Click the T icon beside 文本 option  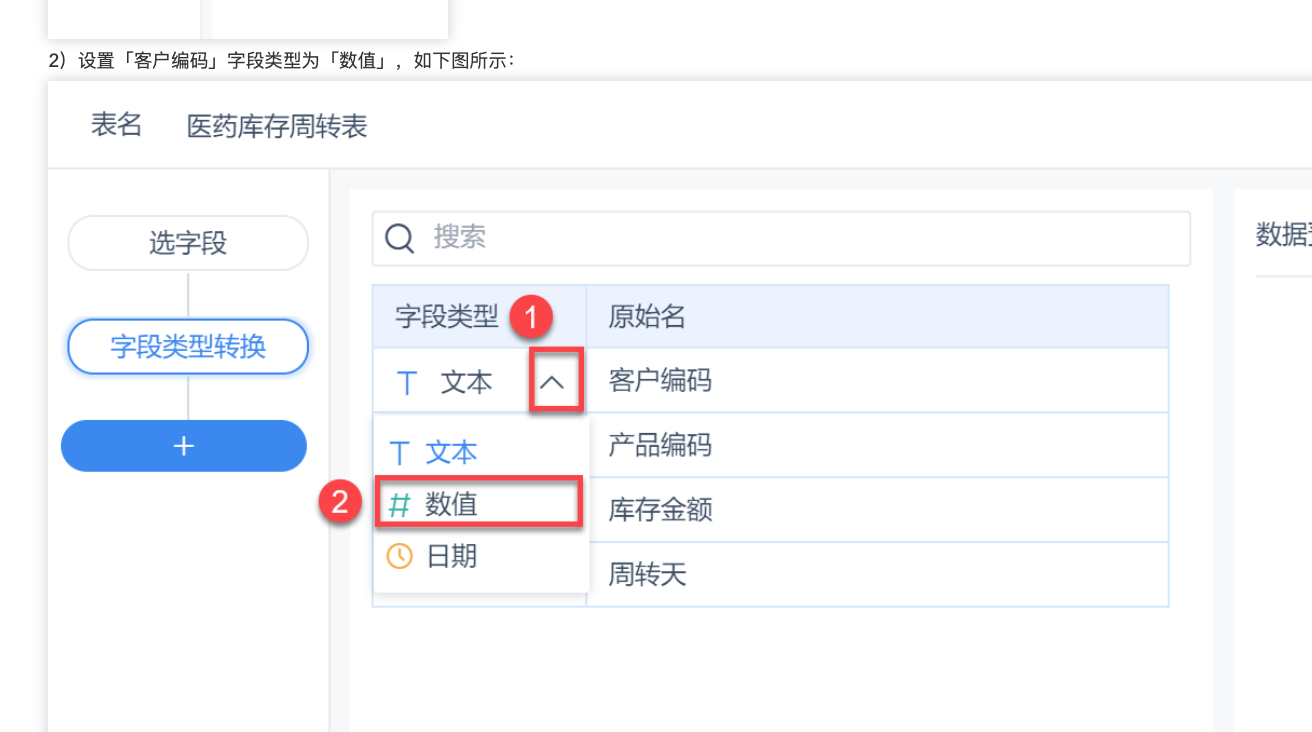click(400, 453)
